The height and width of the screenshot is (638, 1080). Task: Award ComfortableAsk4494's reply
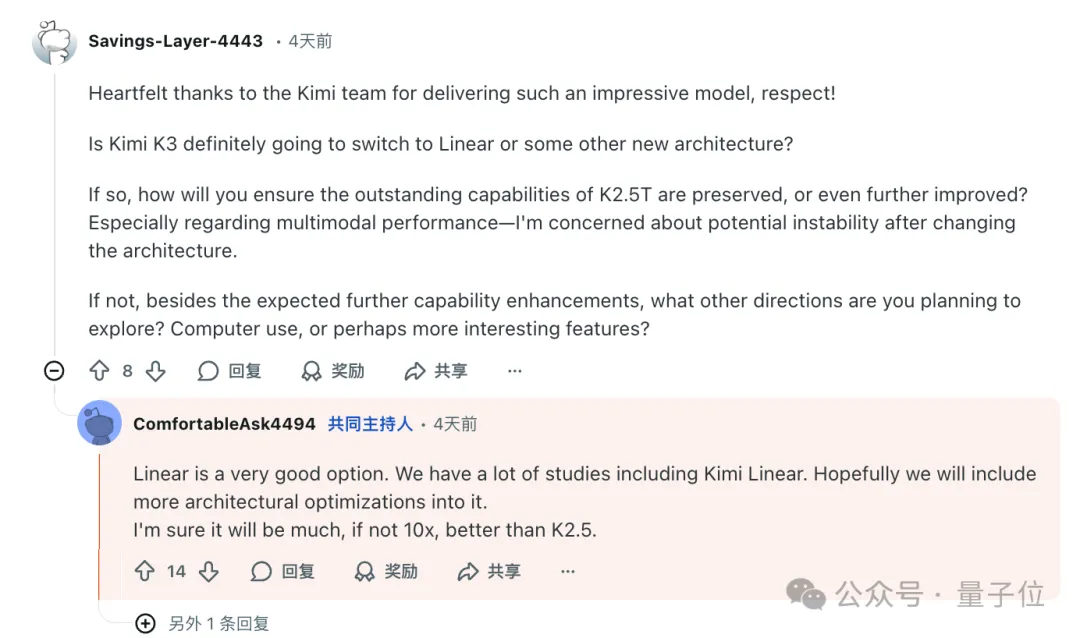point(386,571)
